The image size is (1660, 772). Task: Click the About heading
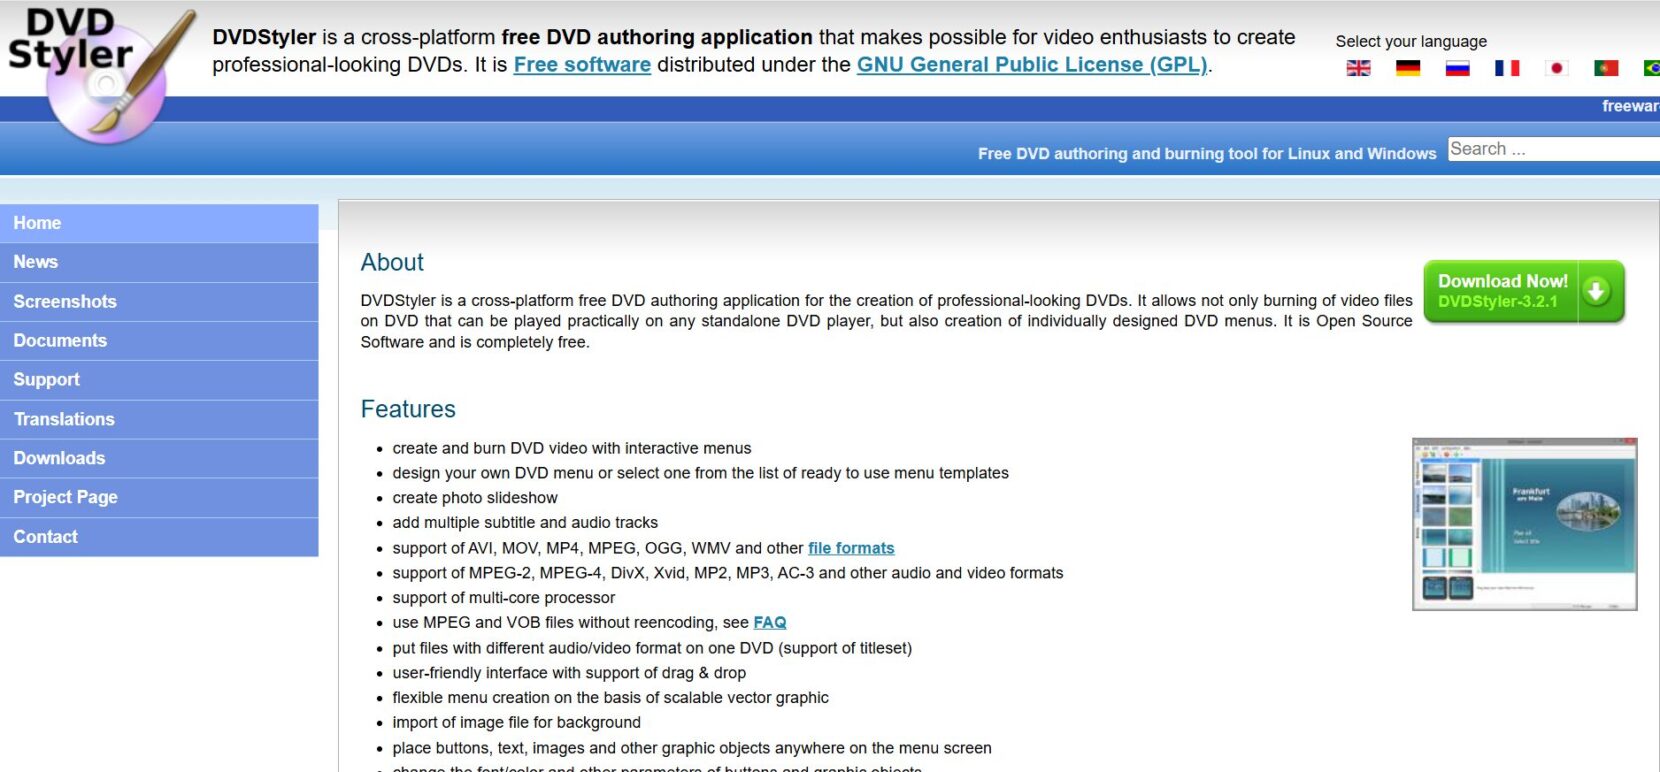(392, 262)
